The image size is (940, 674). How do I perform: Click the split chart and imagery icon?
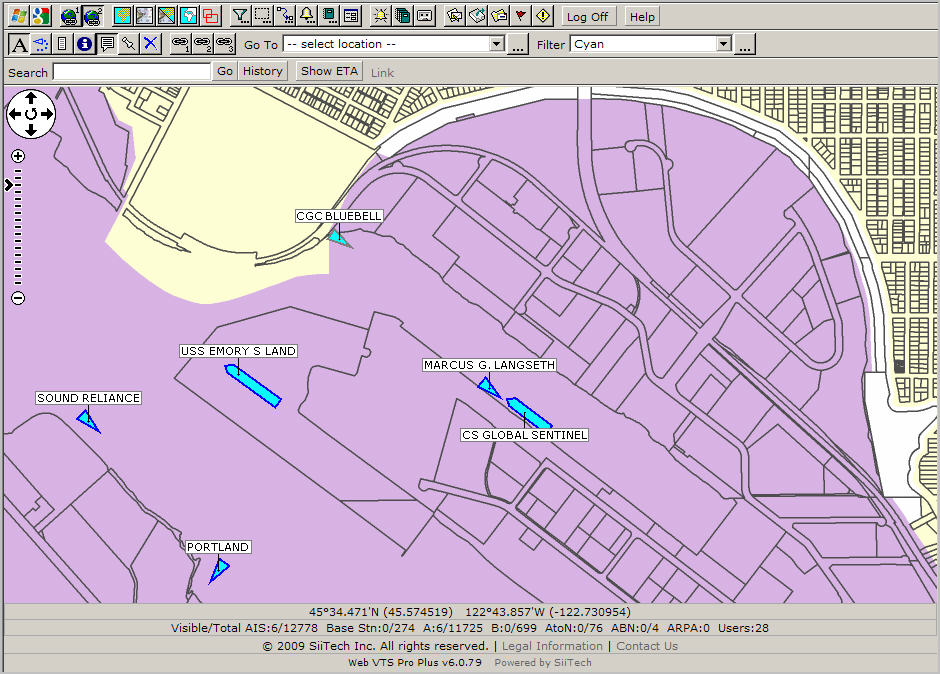tap(167, 16)
